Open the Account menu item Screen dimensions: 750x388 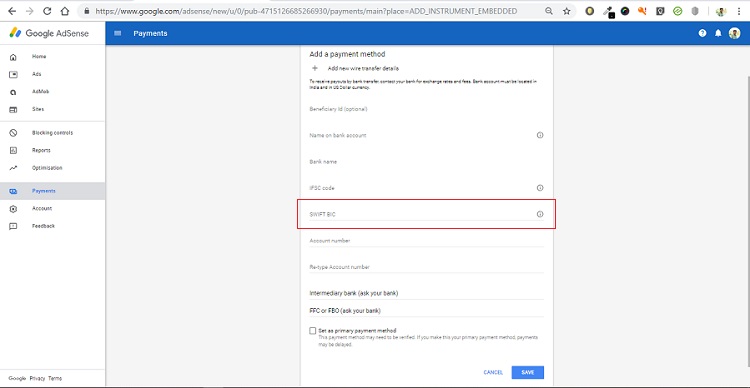click(53, 209)
